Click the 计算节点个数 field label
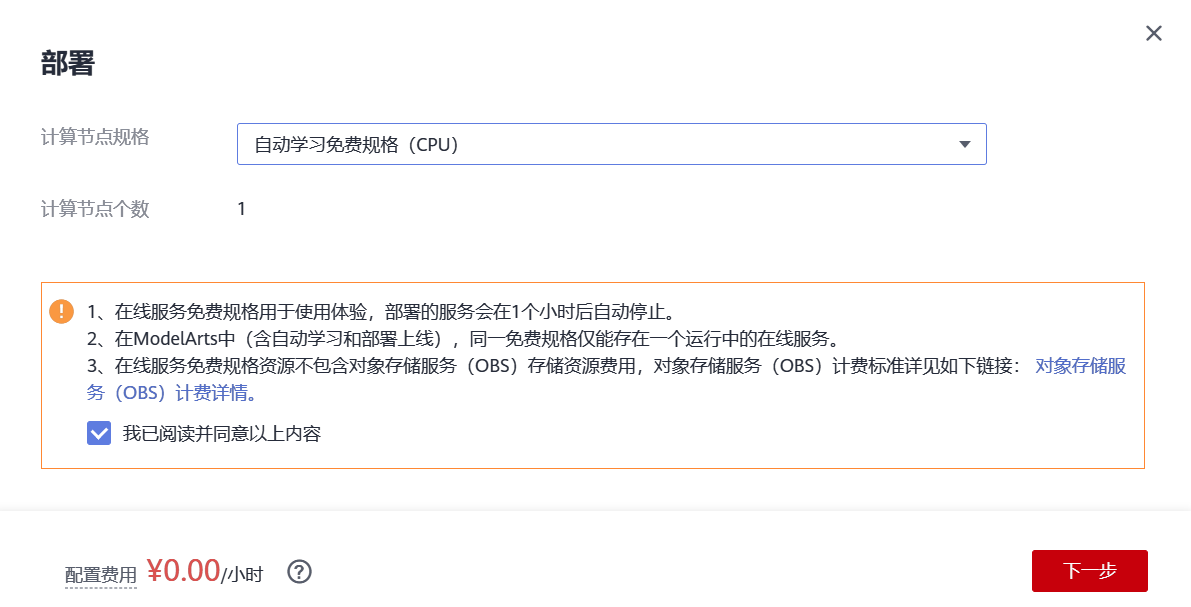 (95, 209)
